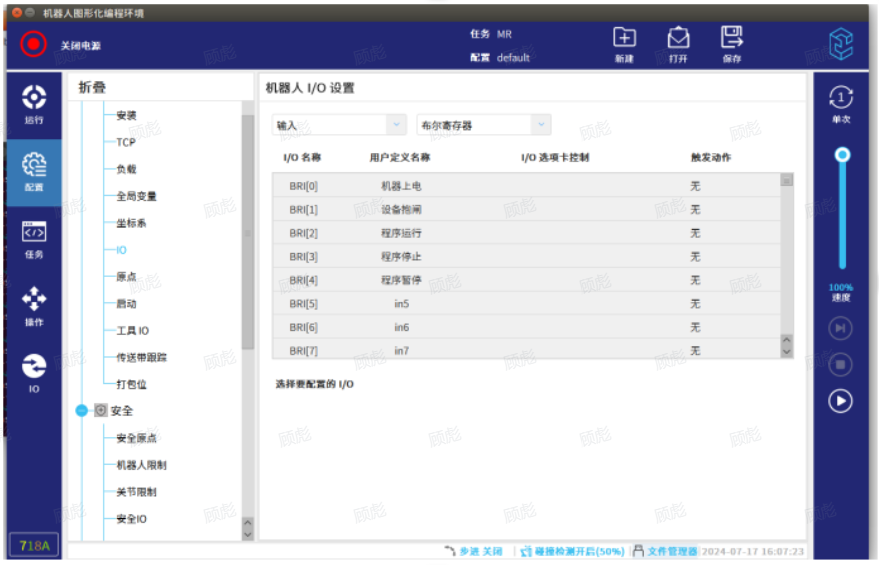879x565 pixels.
Task: Click the 新建 new task icon
Action: [624, 39]
